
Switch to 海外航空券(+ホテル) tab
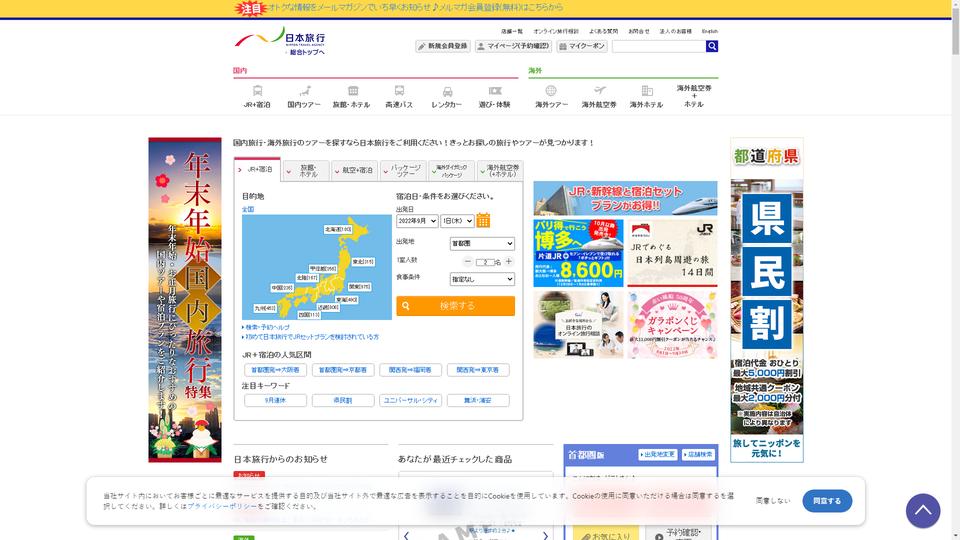[500, 170]
